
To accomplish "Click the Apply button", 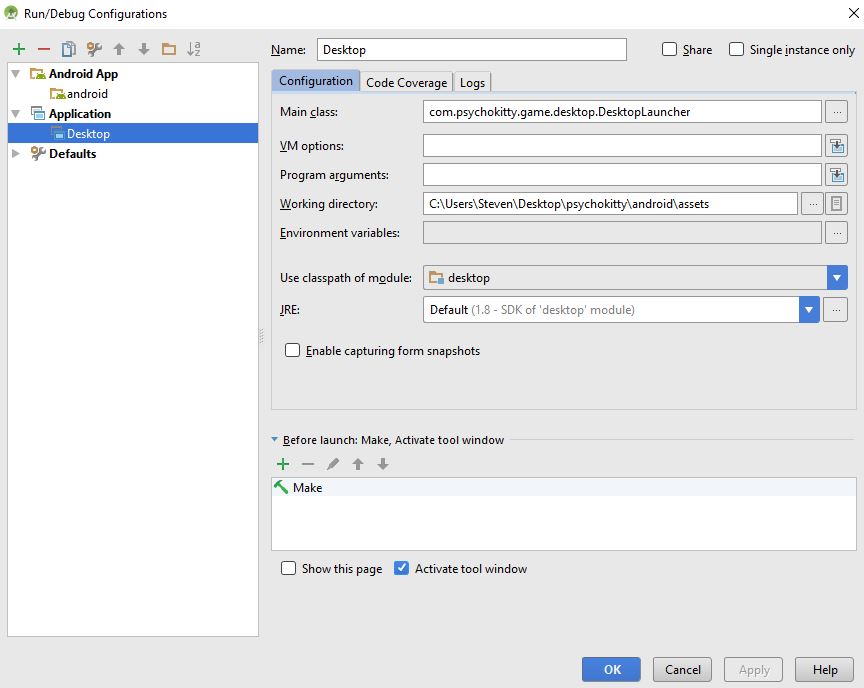I will [x=754, y=669].
